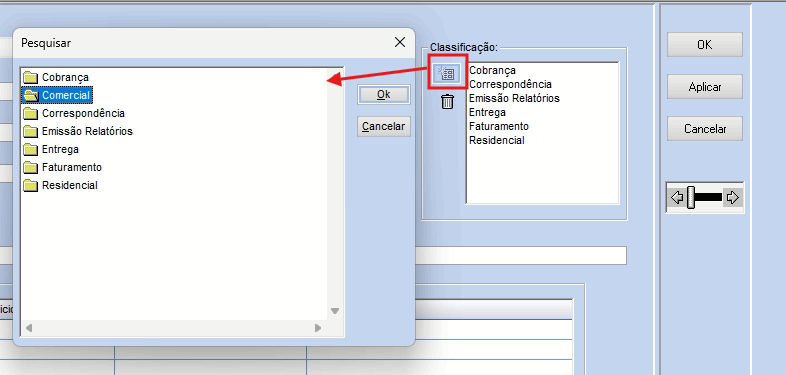Select Cobrança in Classificação list
The height and width of the screenshot is (375, 786).
click(492, 70)
